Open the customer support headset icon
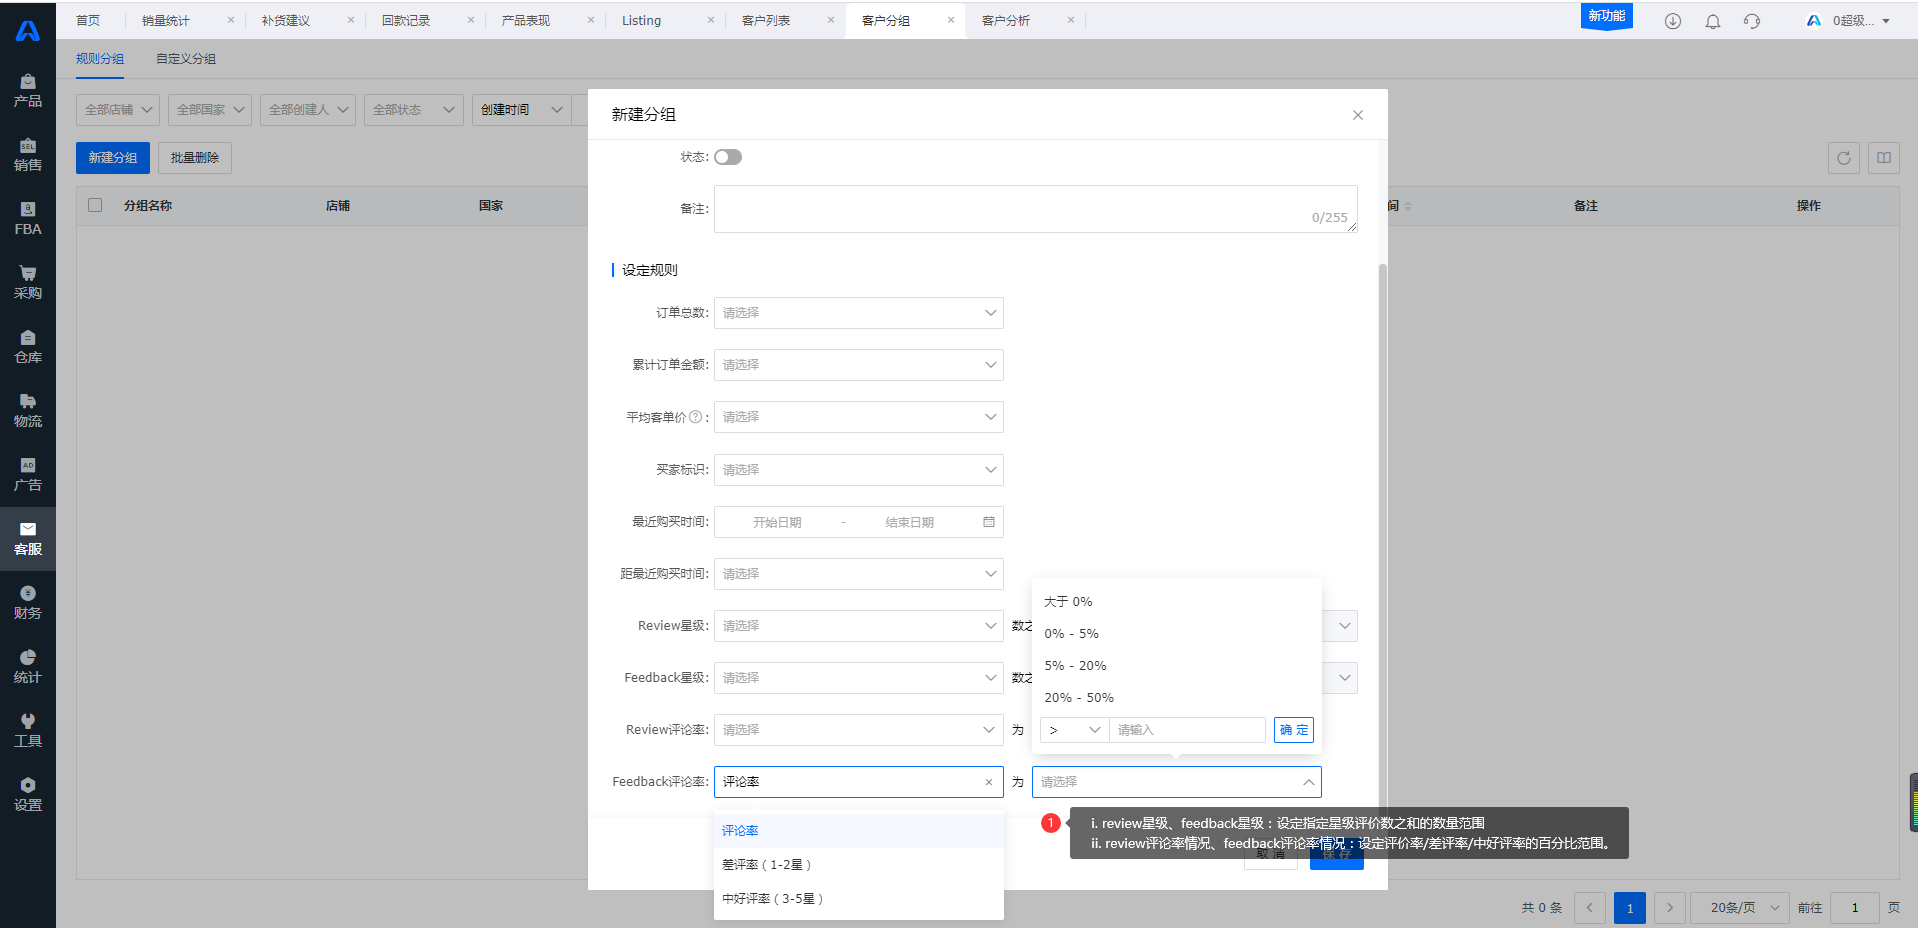The image size is (1918, 928). click(x=1752, y=21)
